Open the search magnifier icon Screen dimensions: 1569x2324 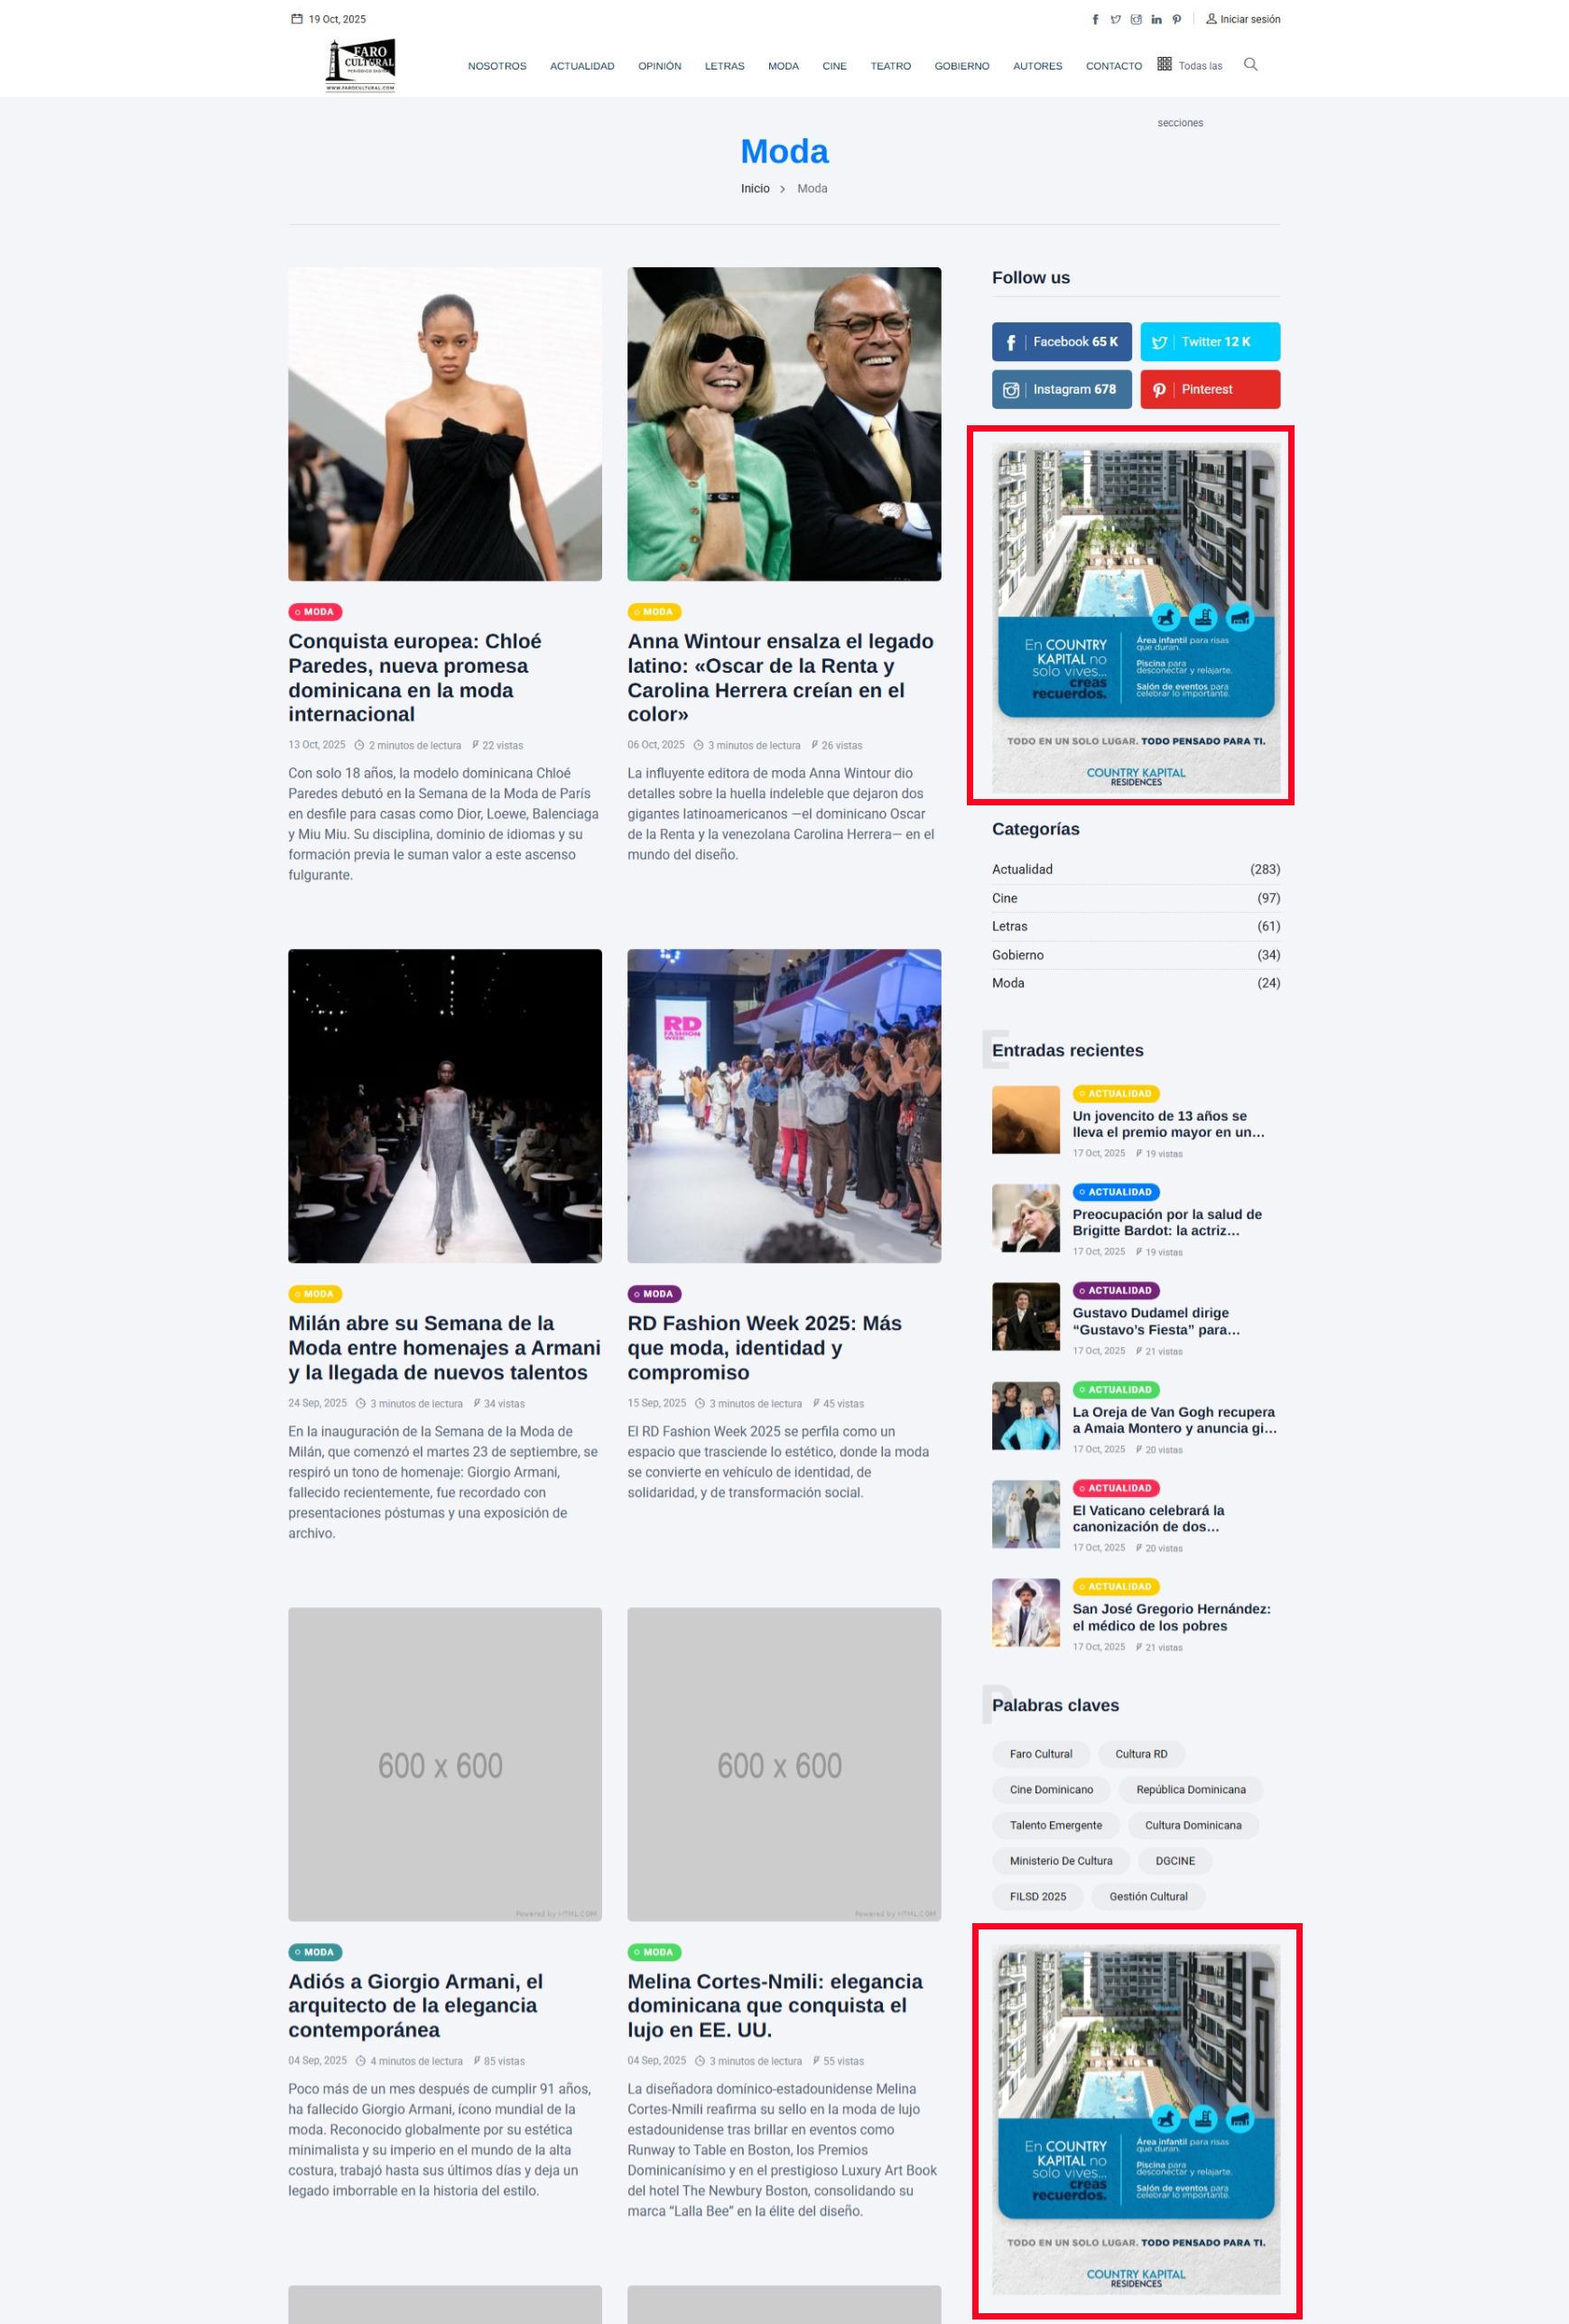tap(1250, 65)
